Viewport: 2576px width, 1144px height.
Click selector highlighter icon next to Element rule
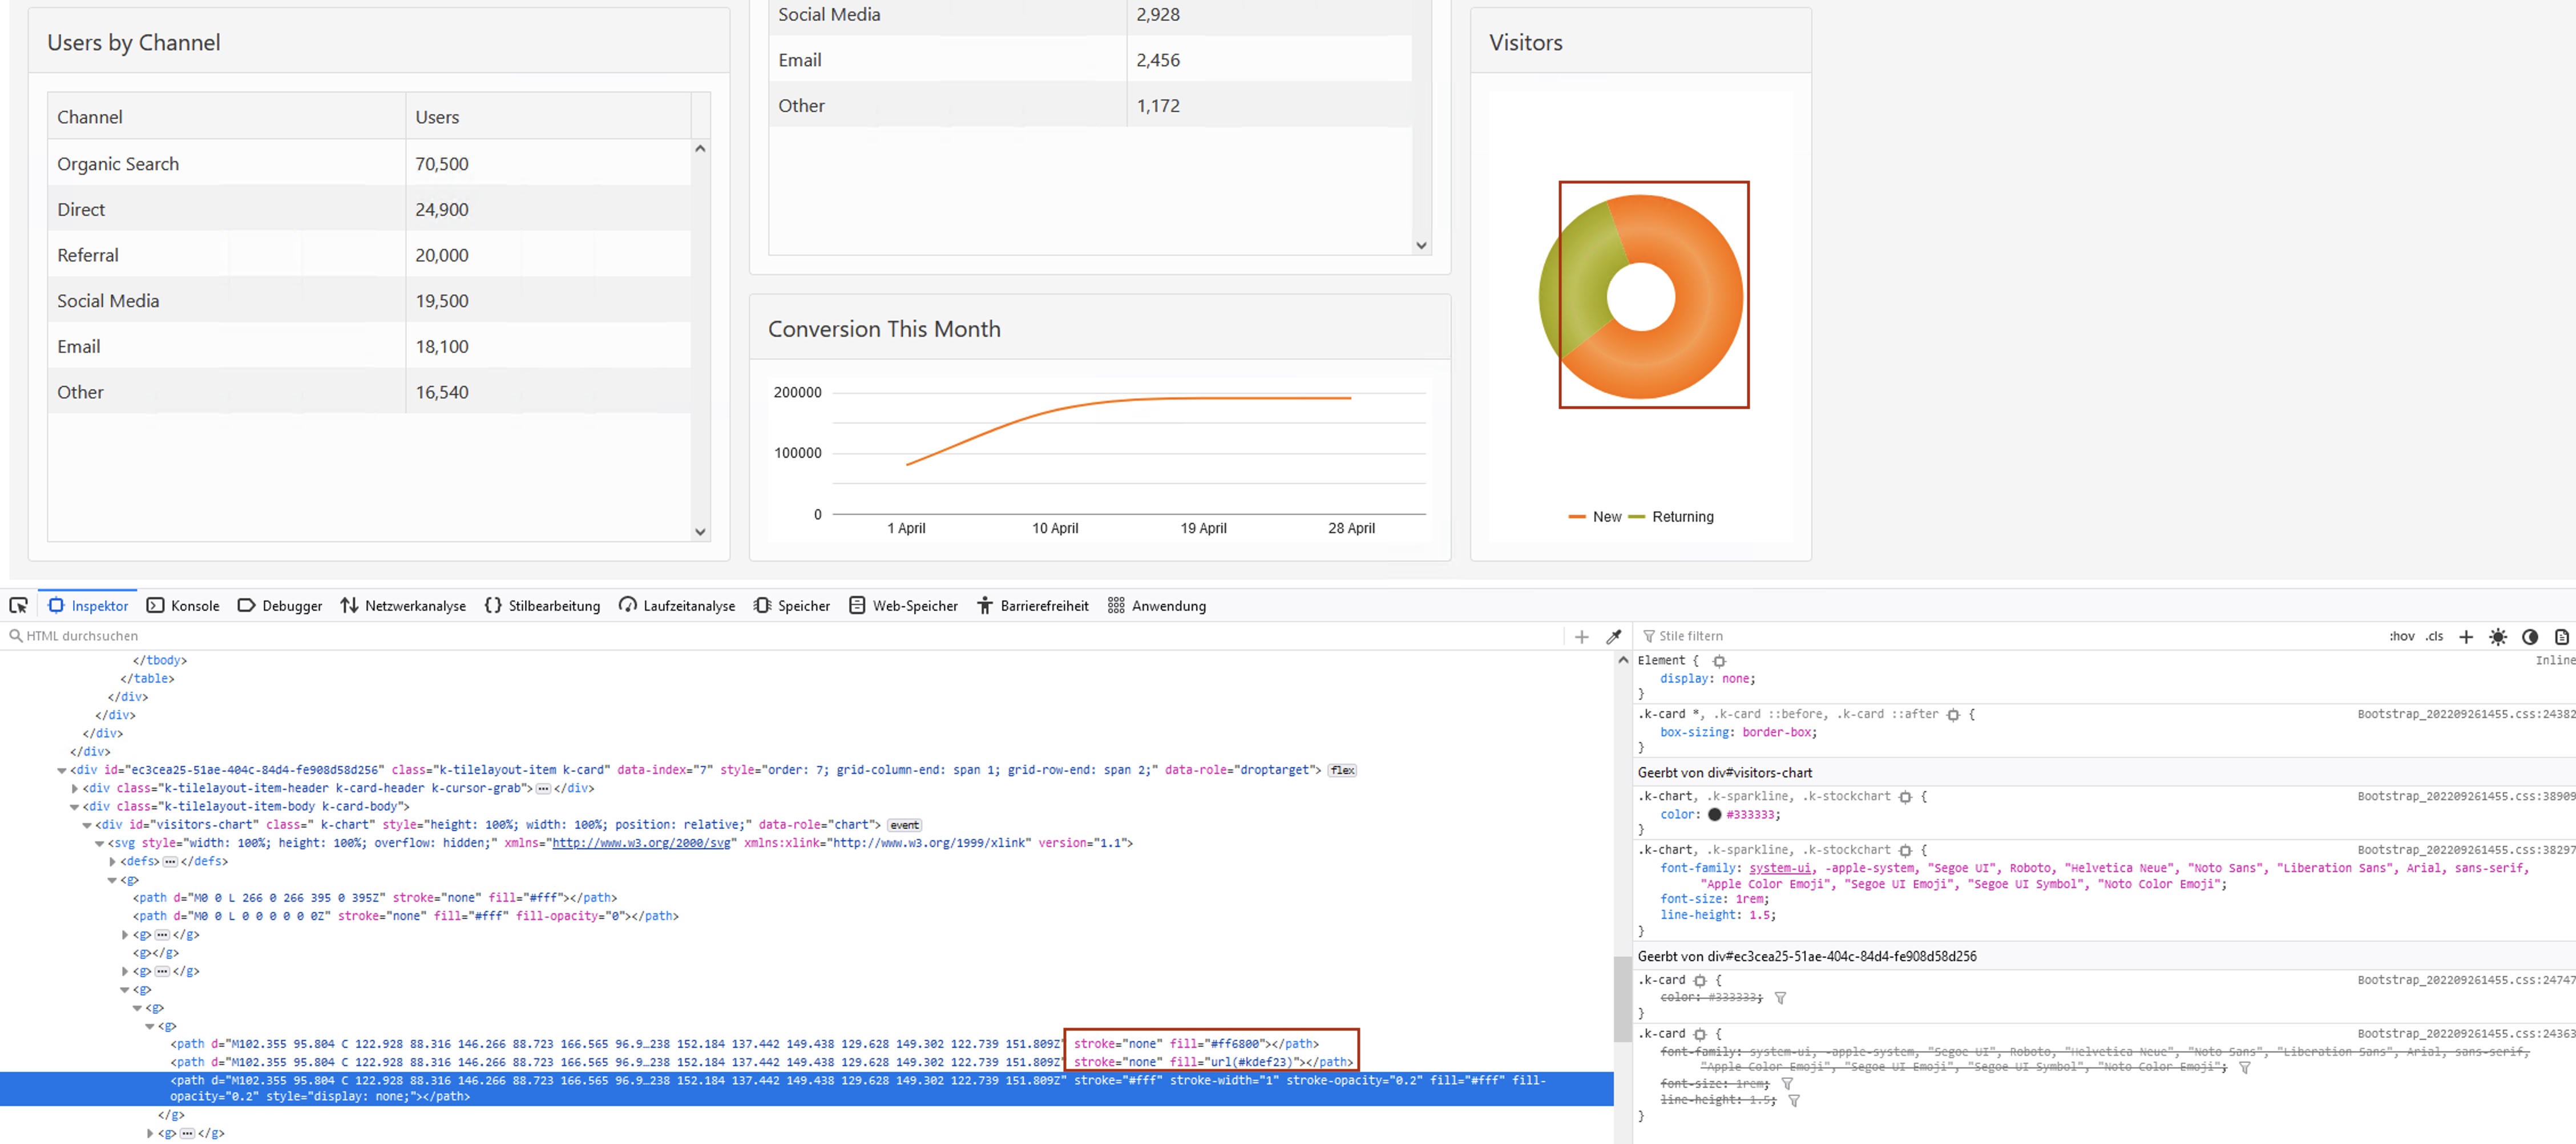point(1719,661)
